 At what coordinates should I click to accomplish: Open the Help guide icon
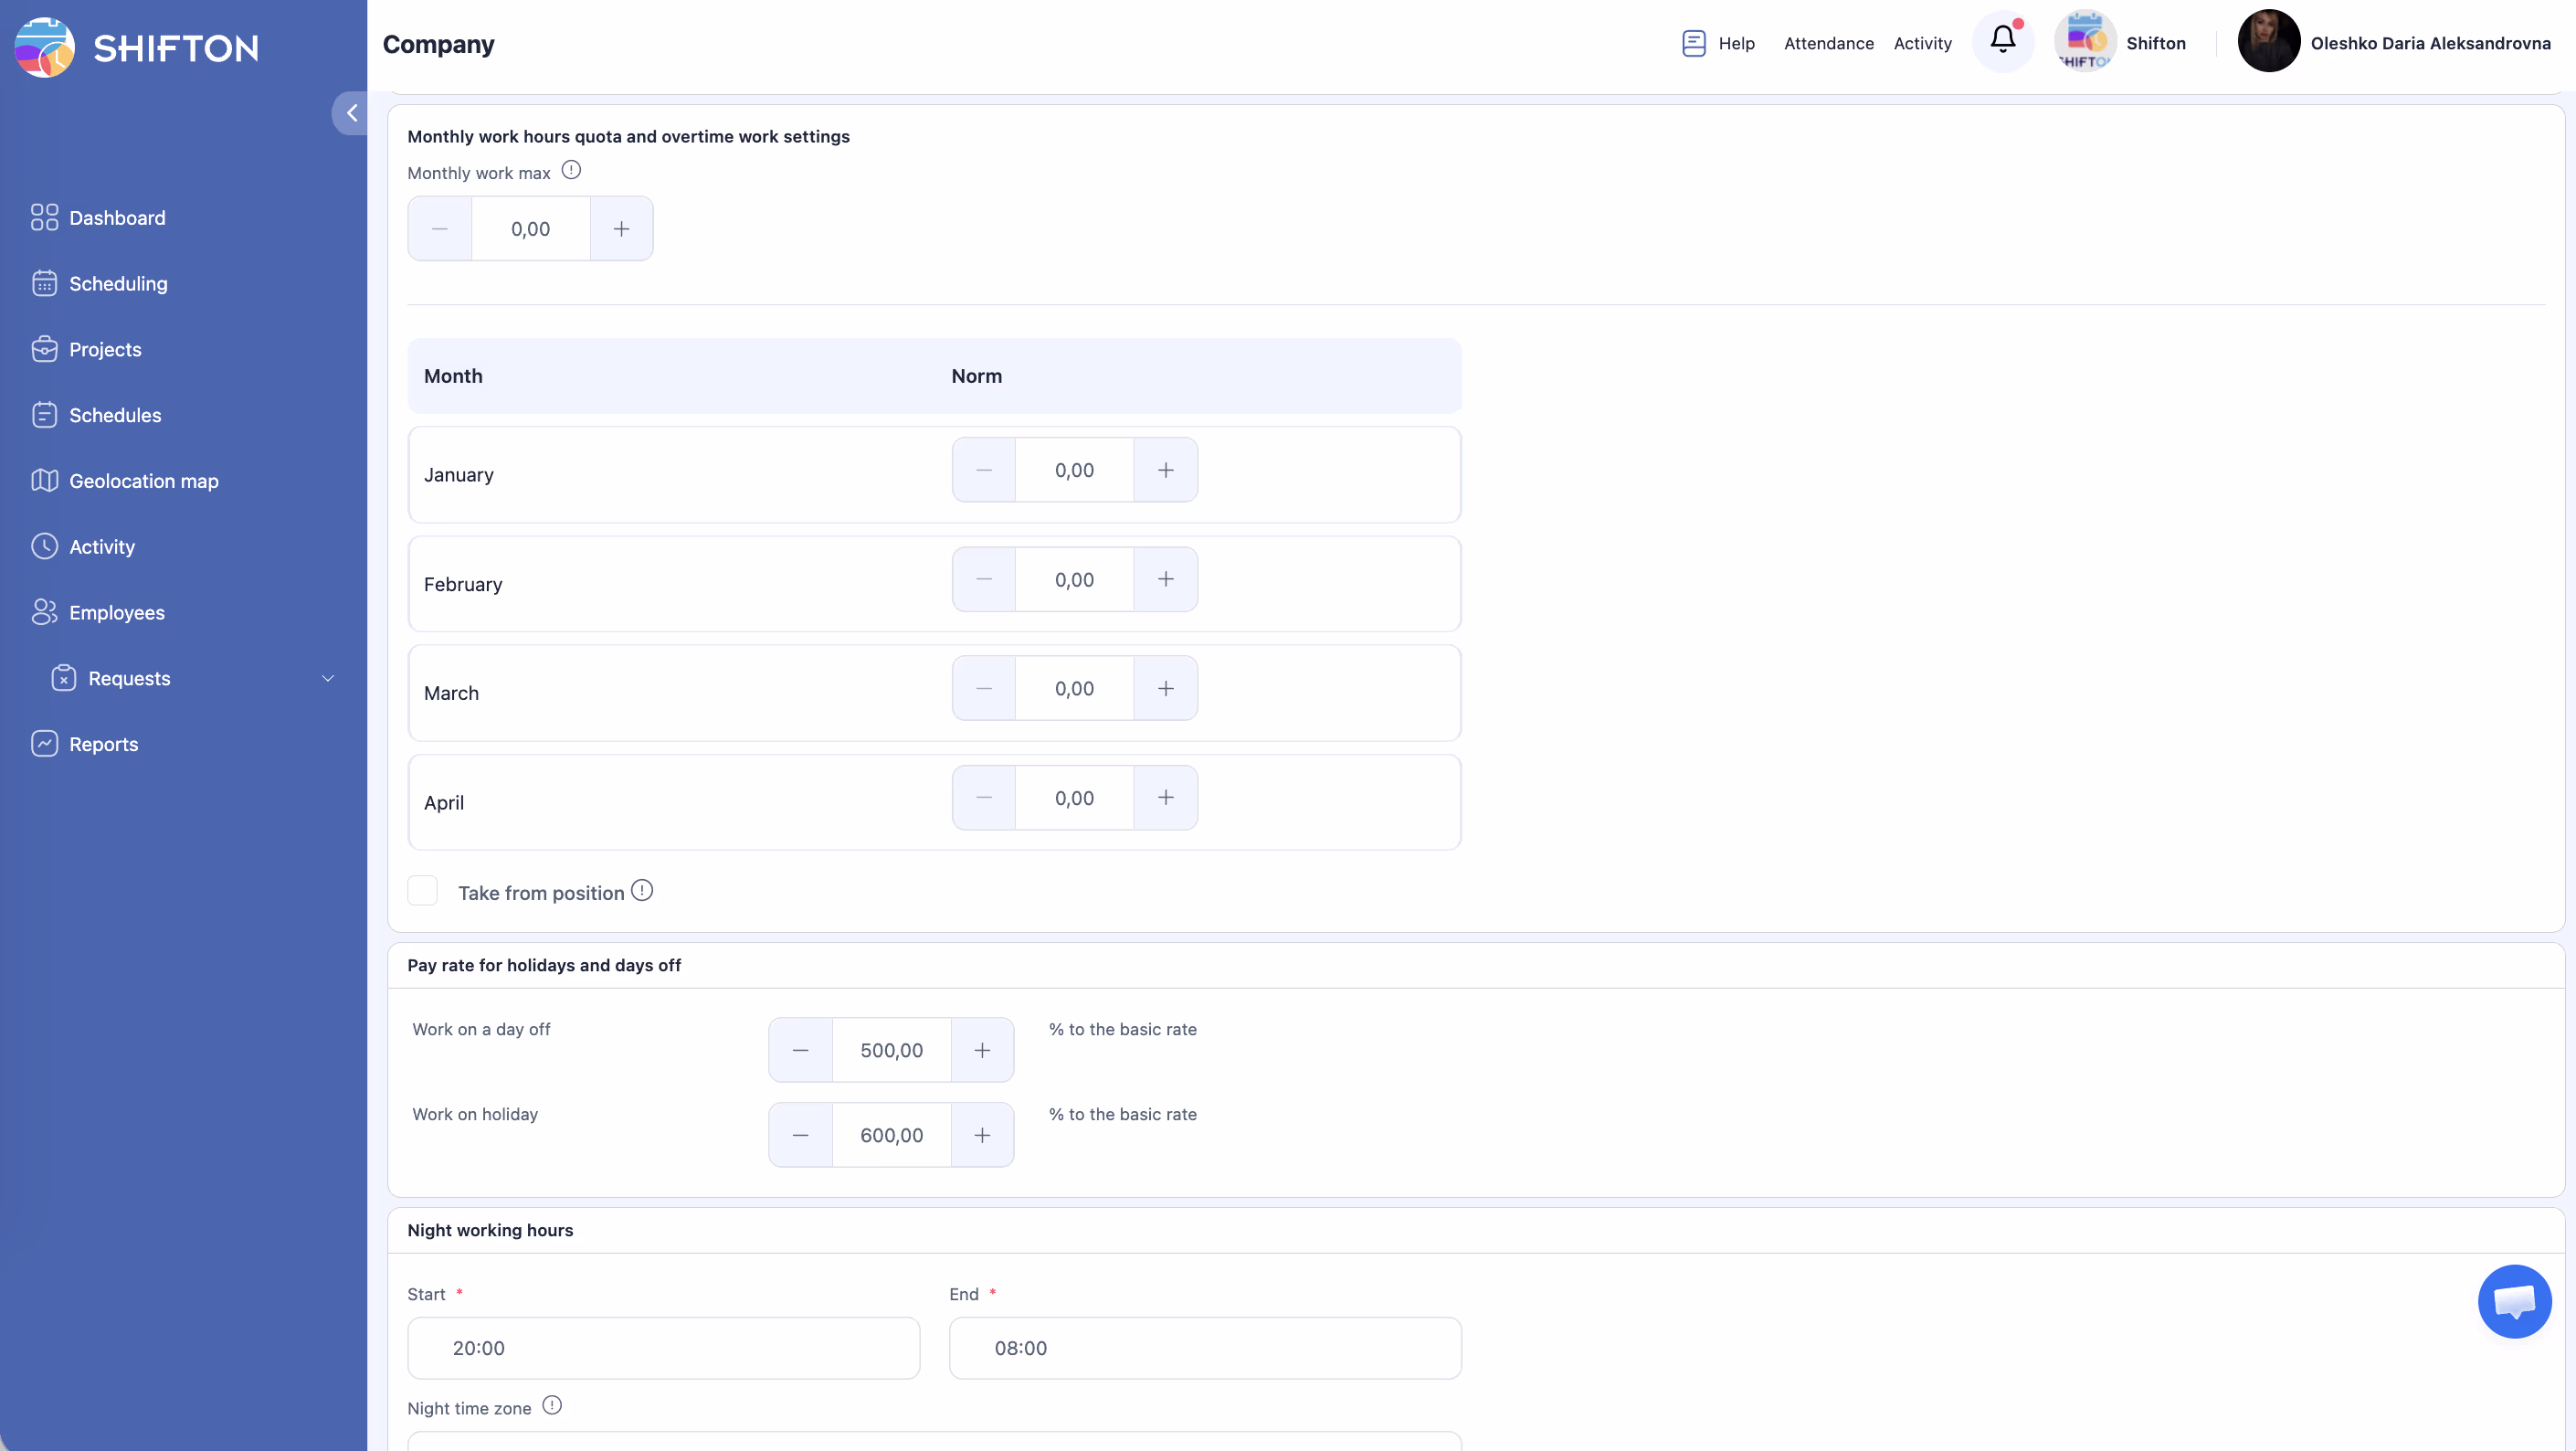tap(1693, 43)
